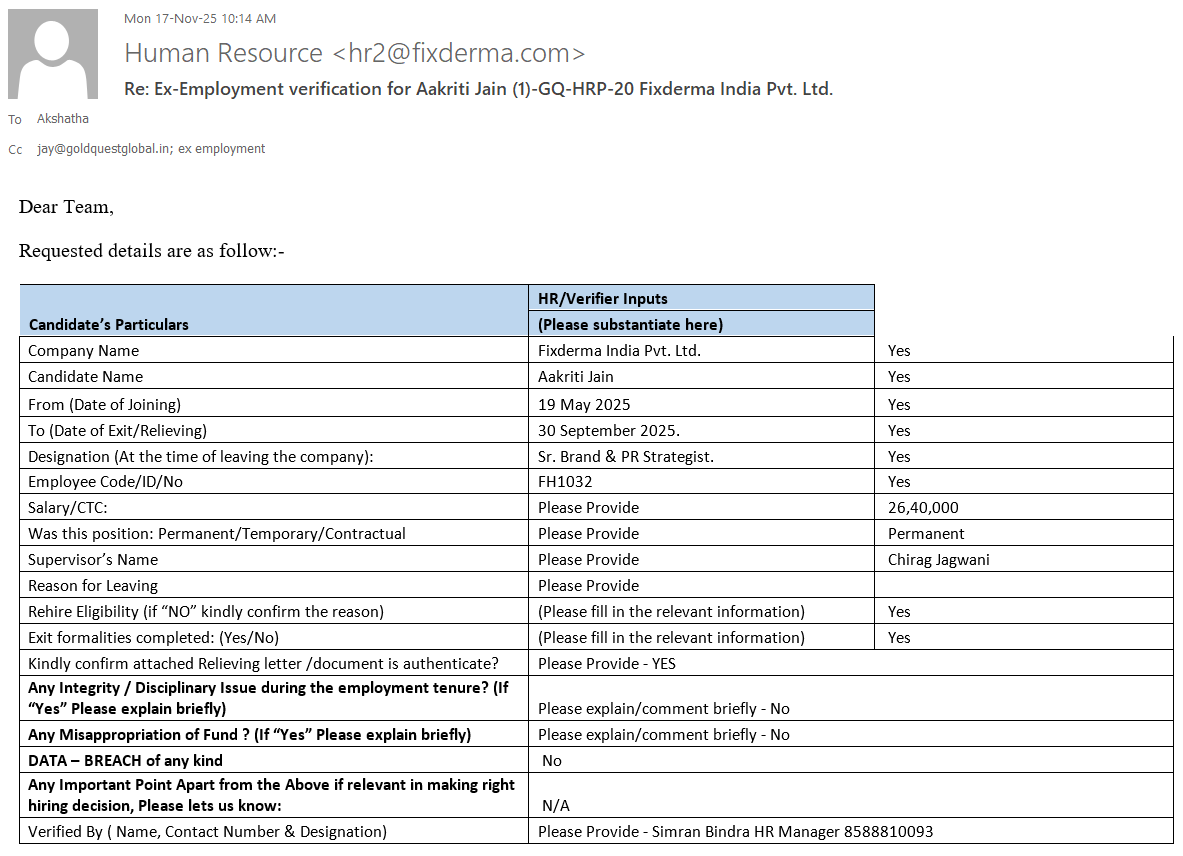Click the email subject line Re: Ex-Employment verification
The width and height of the screenshot is (1183, 856).
click(x=478, y=89)
